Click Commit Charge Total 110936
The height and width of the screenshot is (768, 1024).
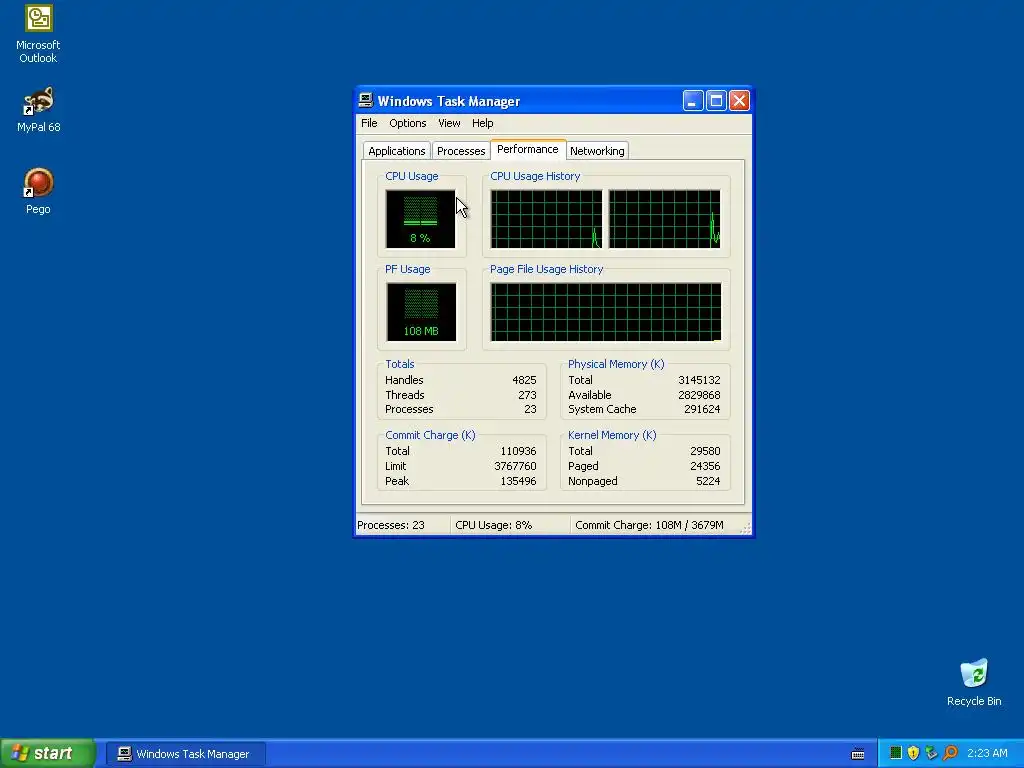tap(518, 451)
